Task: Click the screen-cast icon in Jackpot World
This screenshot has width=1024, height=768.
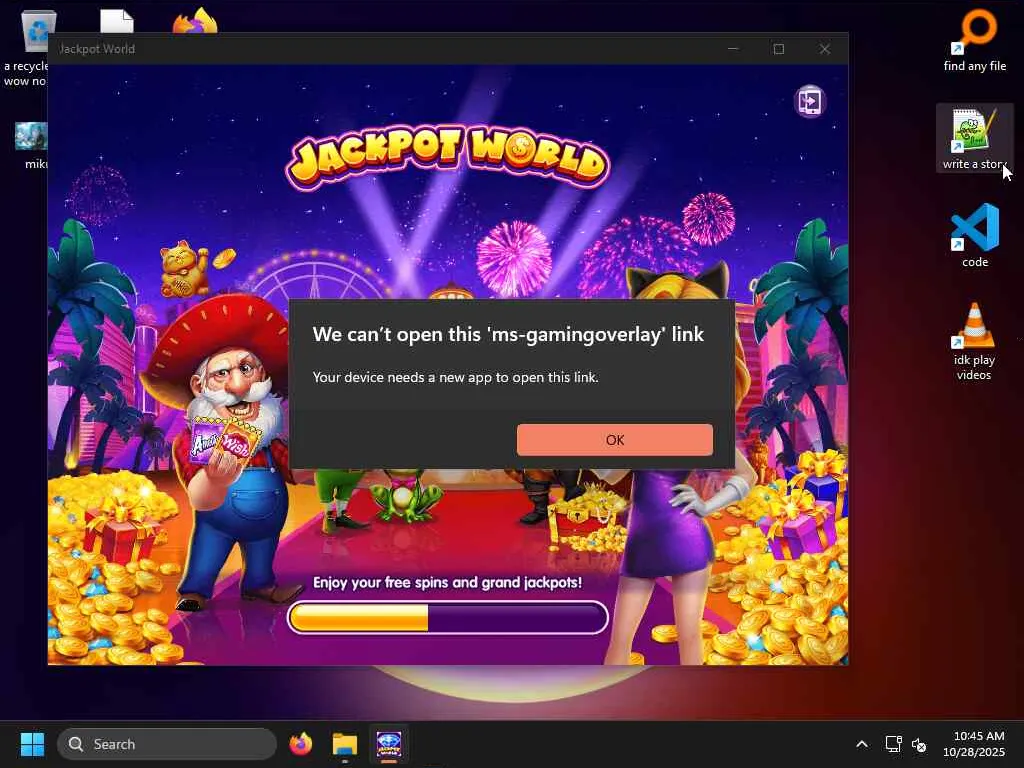Action: [810, 101]
